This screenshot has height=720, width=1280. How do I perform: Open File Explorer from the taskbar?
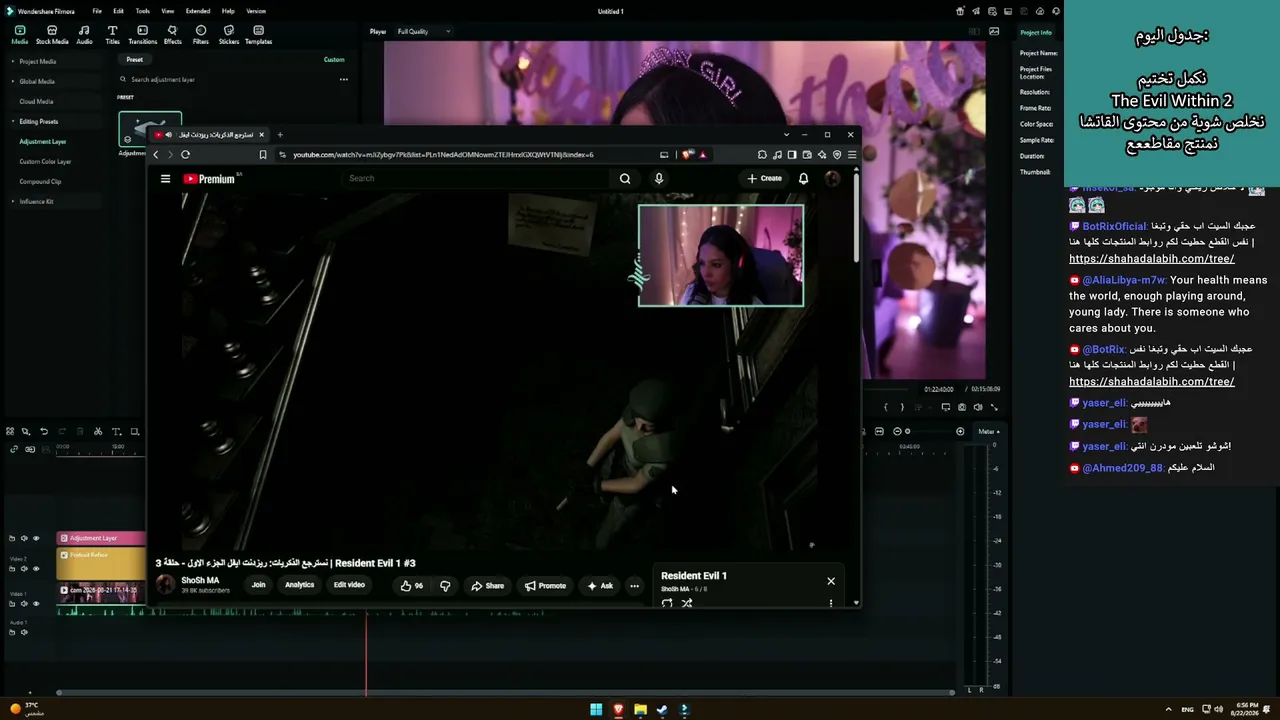tap(640, 710)
